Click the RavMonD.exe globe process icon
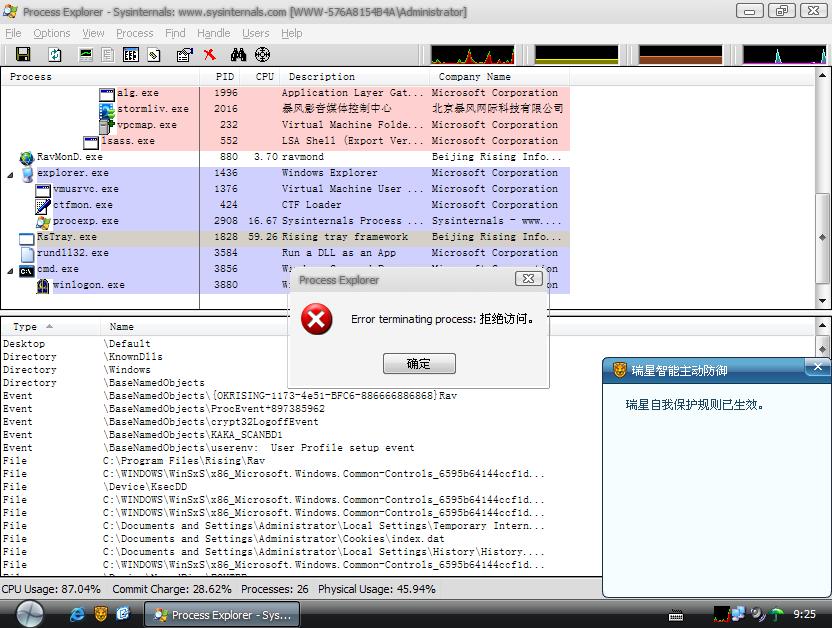This screenshot has height=628, width=832. click(x=27, y=158)
